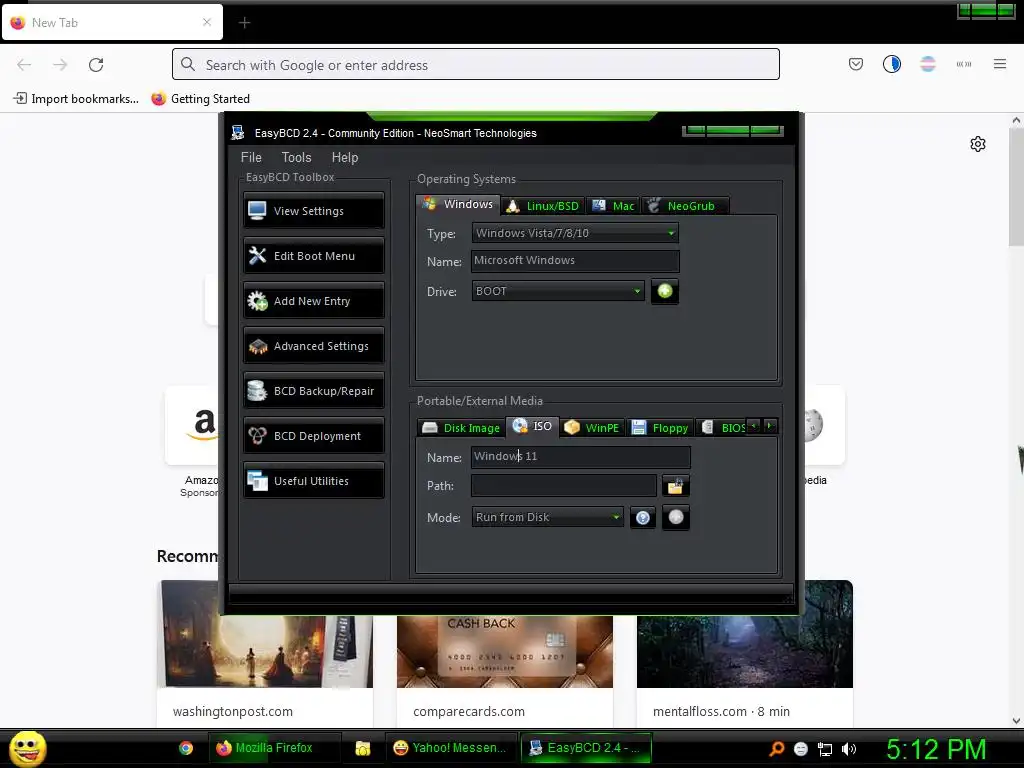Click the browse folder icon next to Path
The width and height of the screenshot is (1024, 768).
click(x=675, y=486)
